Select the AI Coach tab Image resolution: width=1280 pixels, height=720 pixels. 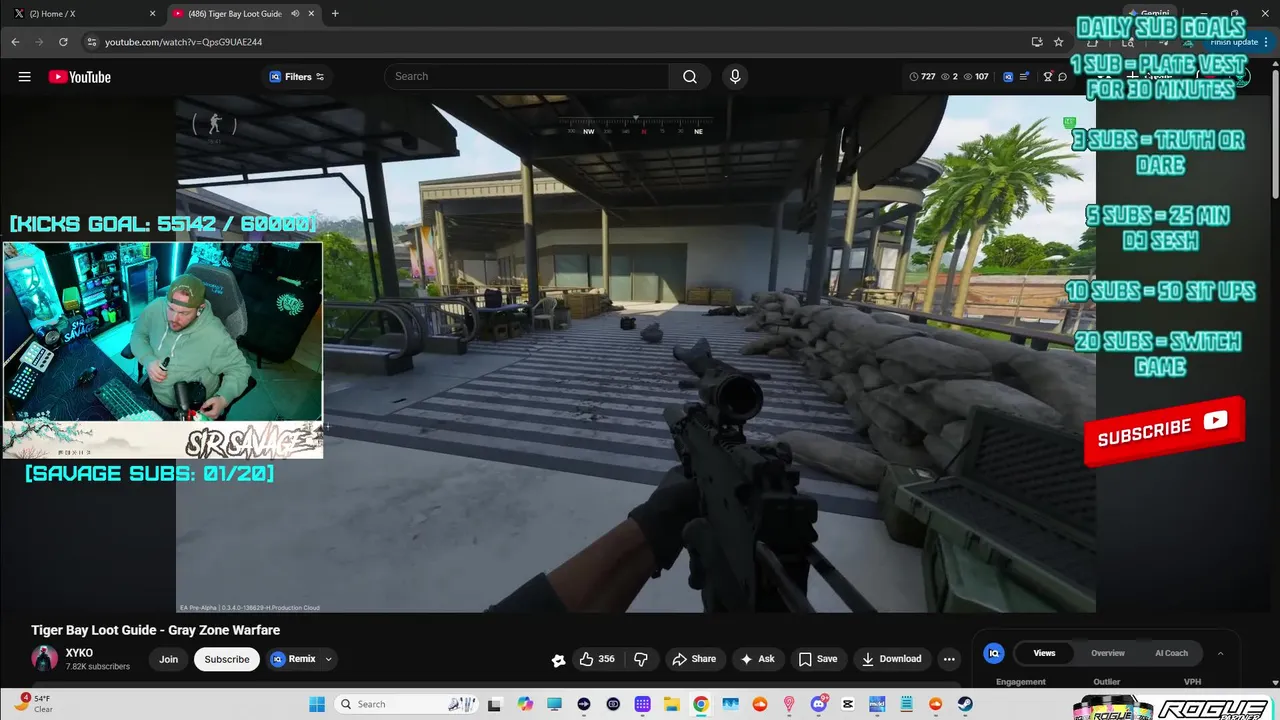pyautogui.click(x=1171, y=653)
